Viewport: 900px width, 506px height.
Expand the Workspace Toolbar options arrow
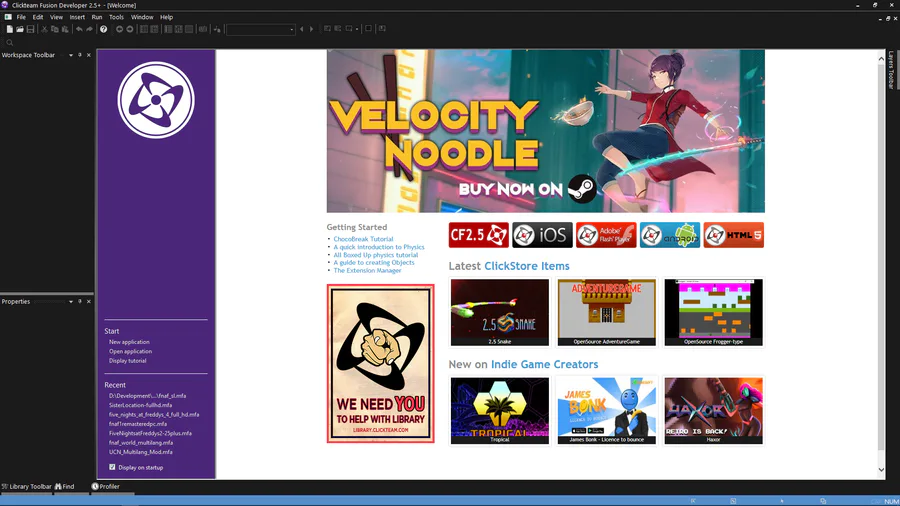tap(71, 55)
